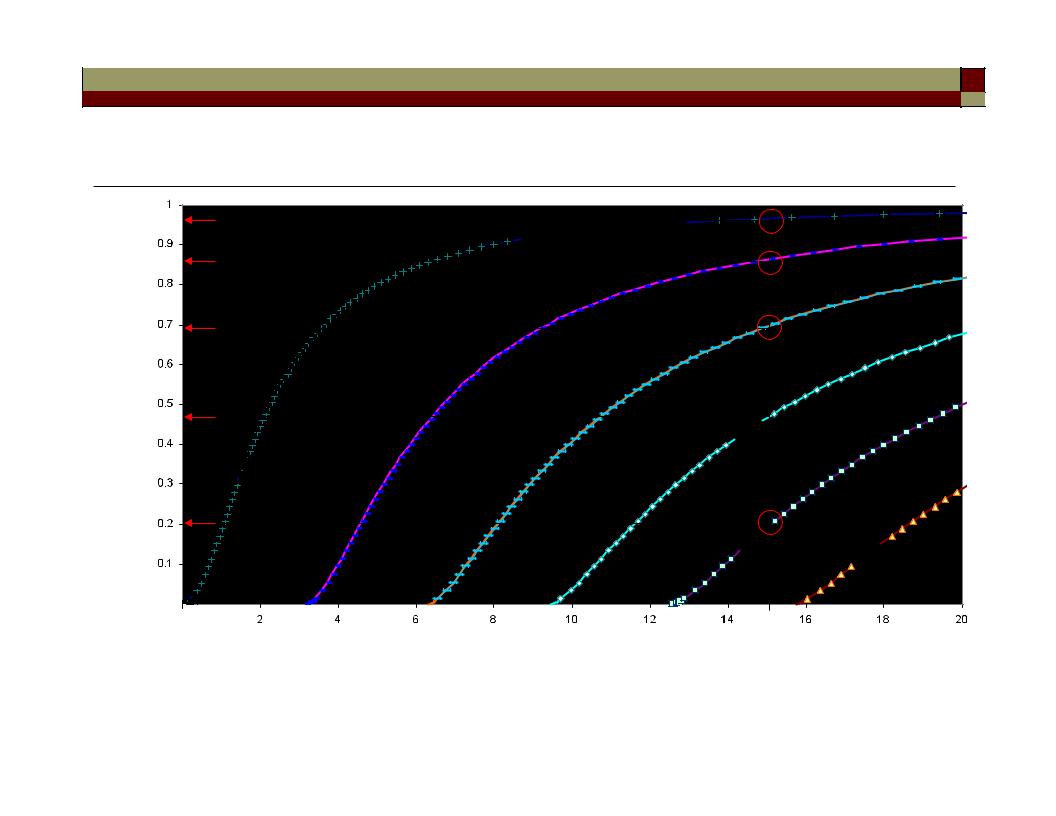Screen dimensions: 1056x816
Task: Click the y-axis value "0.1"
Action: [166, 563]
